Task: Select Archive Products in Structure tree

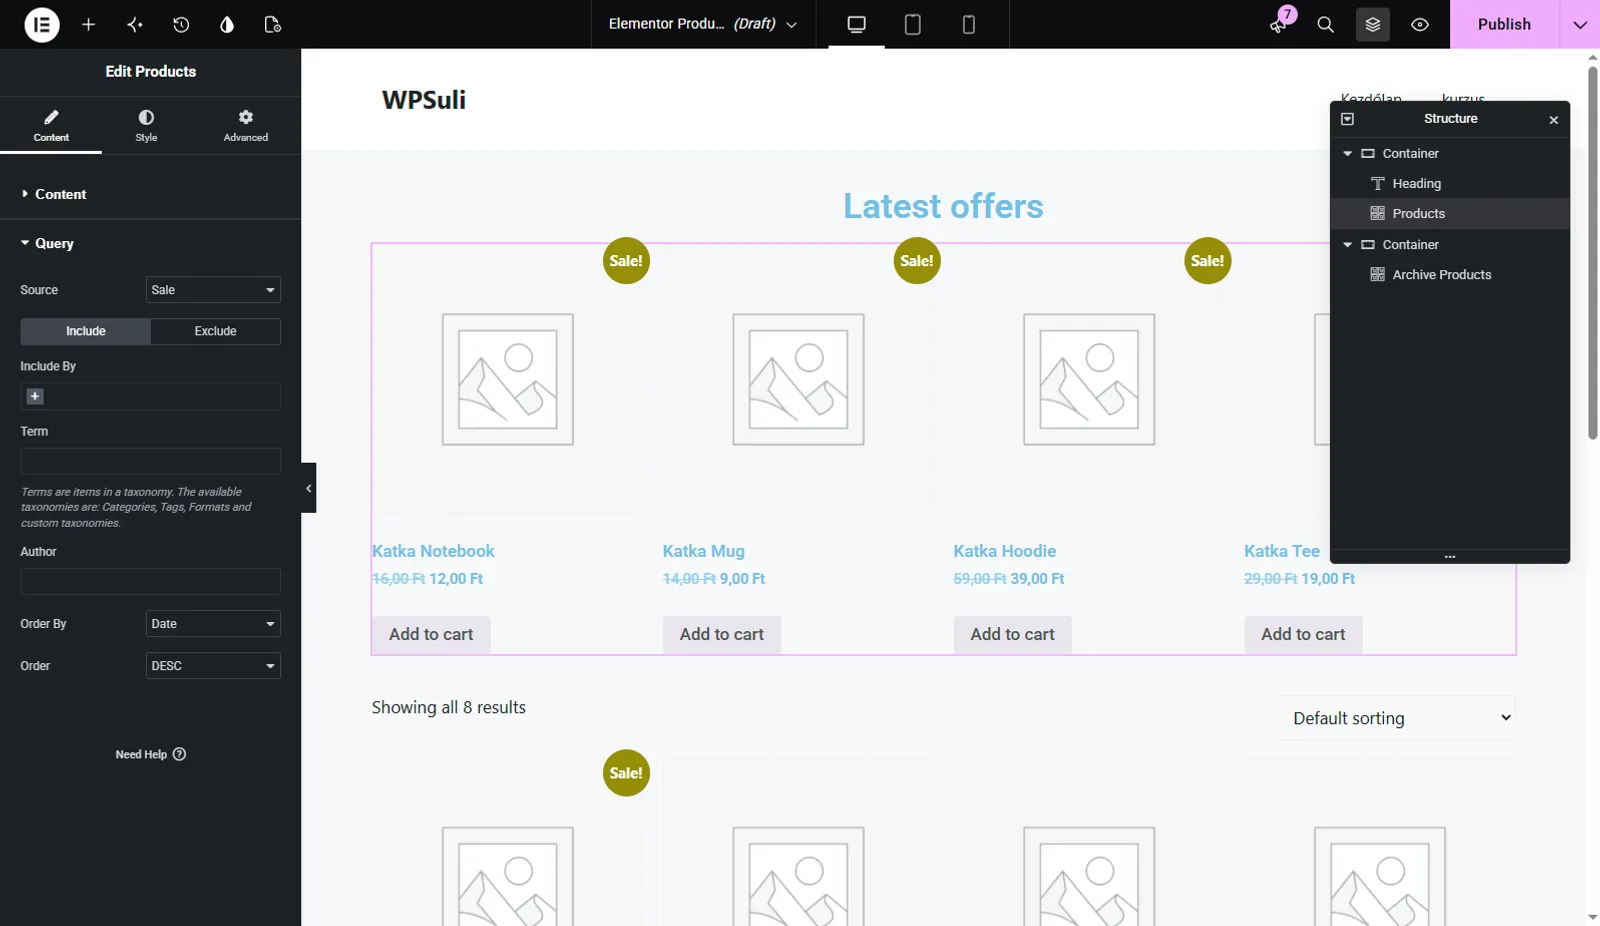Action: pos(1450,274)
